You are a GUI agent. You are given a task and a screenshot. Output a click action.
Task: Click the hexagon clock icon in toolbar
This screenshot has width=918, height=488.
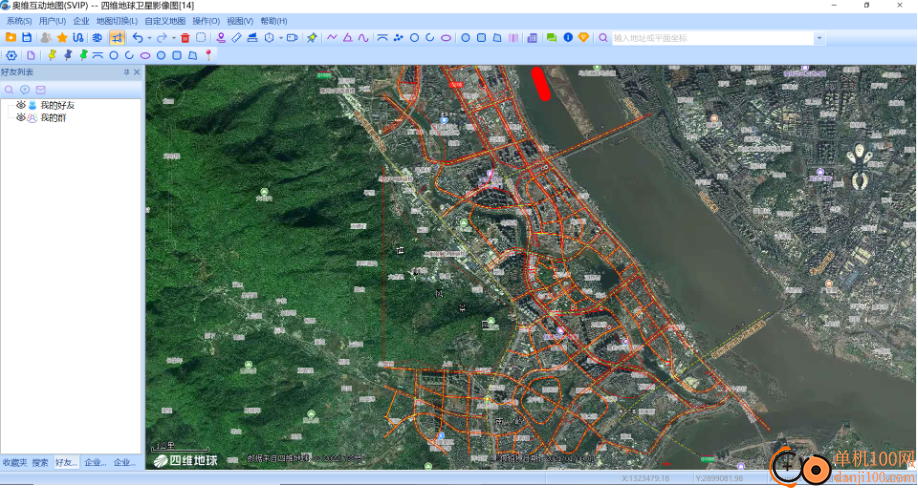pos(269,37)
